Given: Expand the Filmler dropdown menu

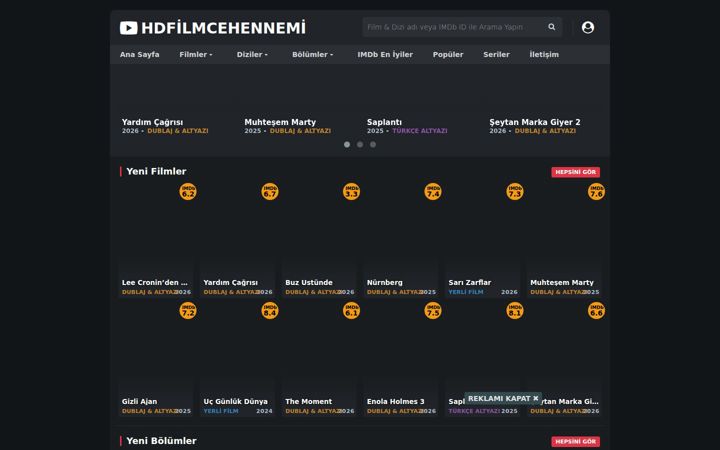Looking at the screenshot, I should coord(196,54).
